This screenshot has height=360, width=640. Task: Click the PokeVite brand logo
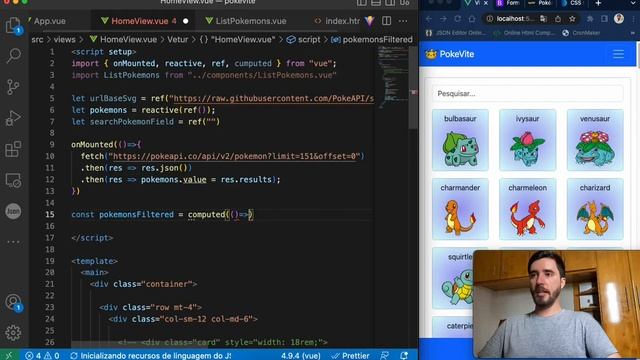click(450, 54)
